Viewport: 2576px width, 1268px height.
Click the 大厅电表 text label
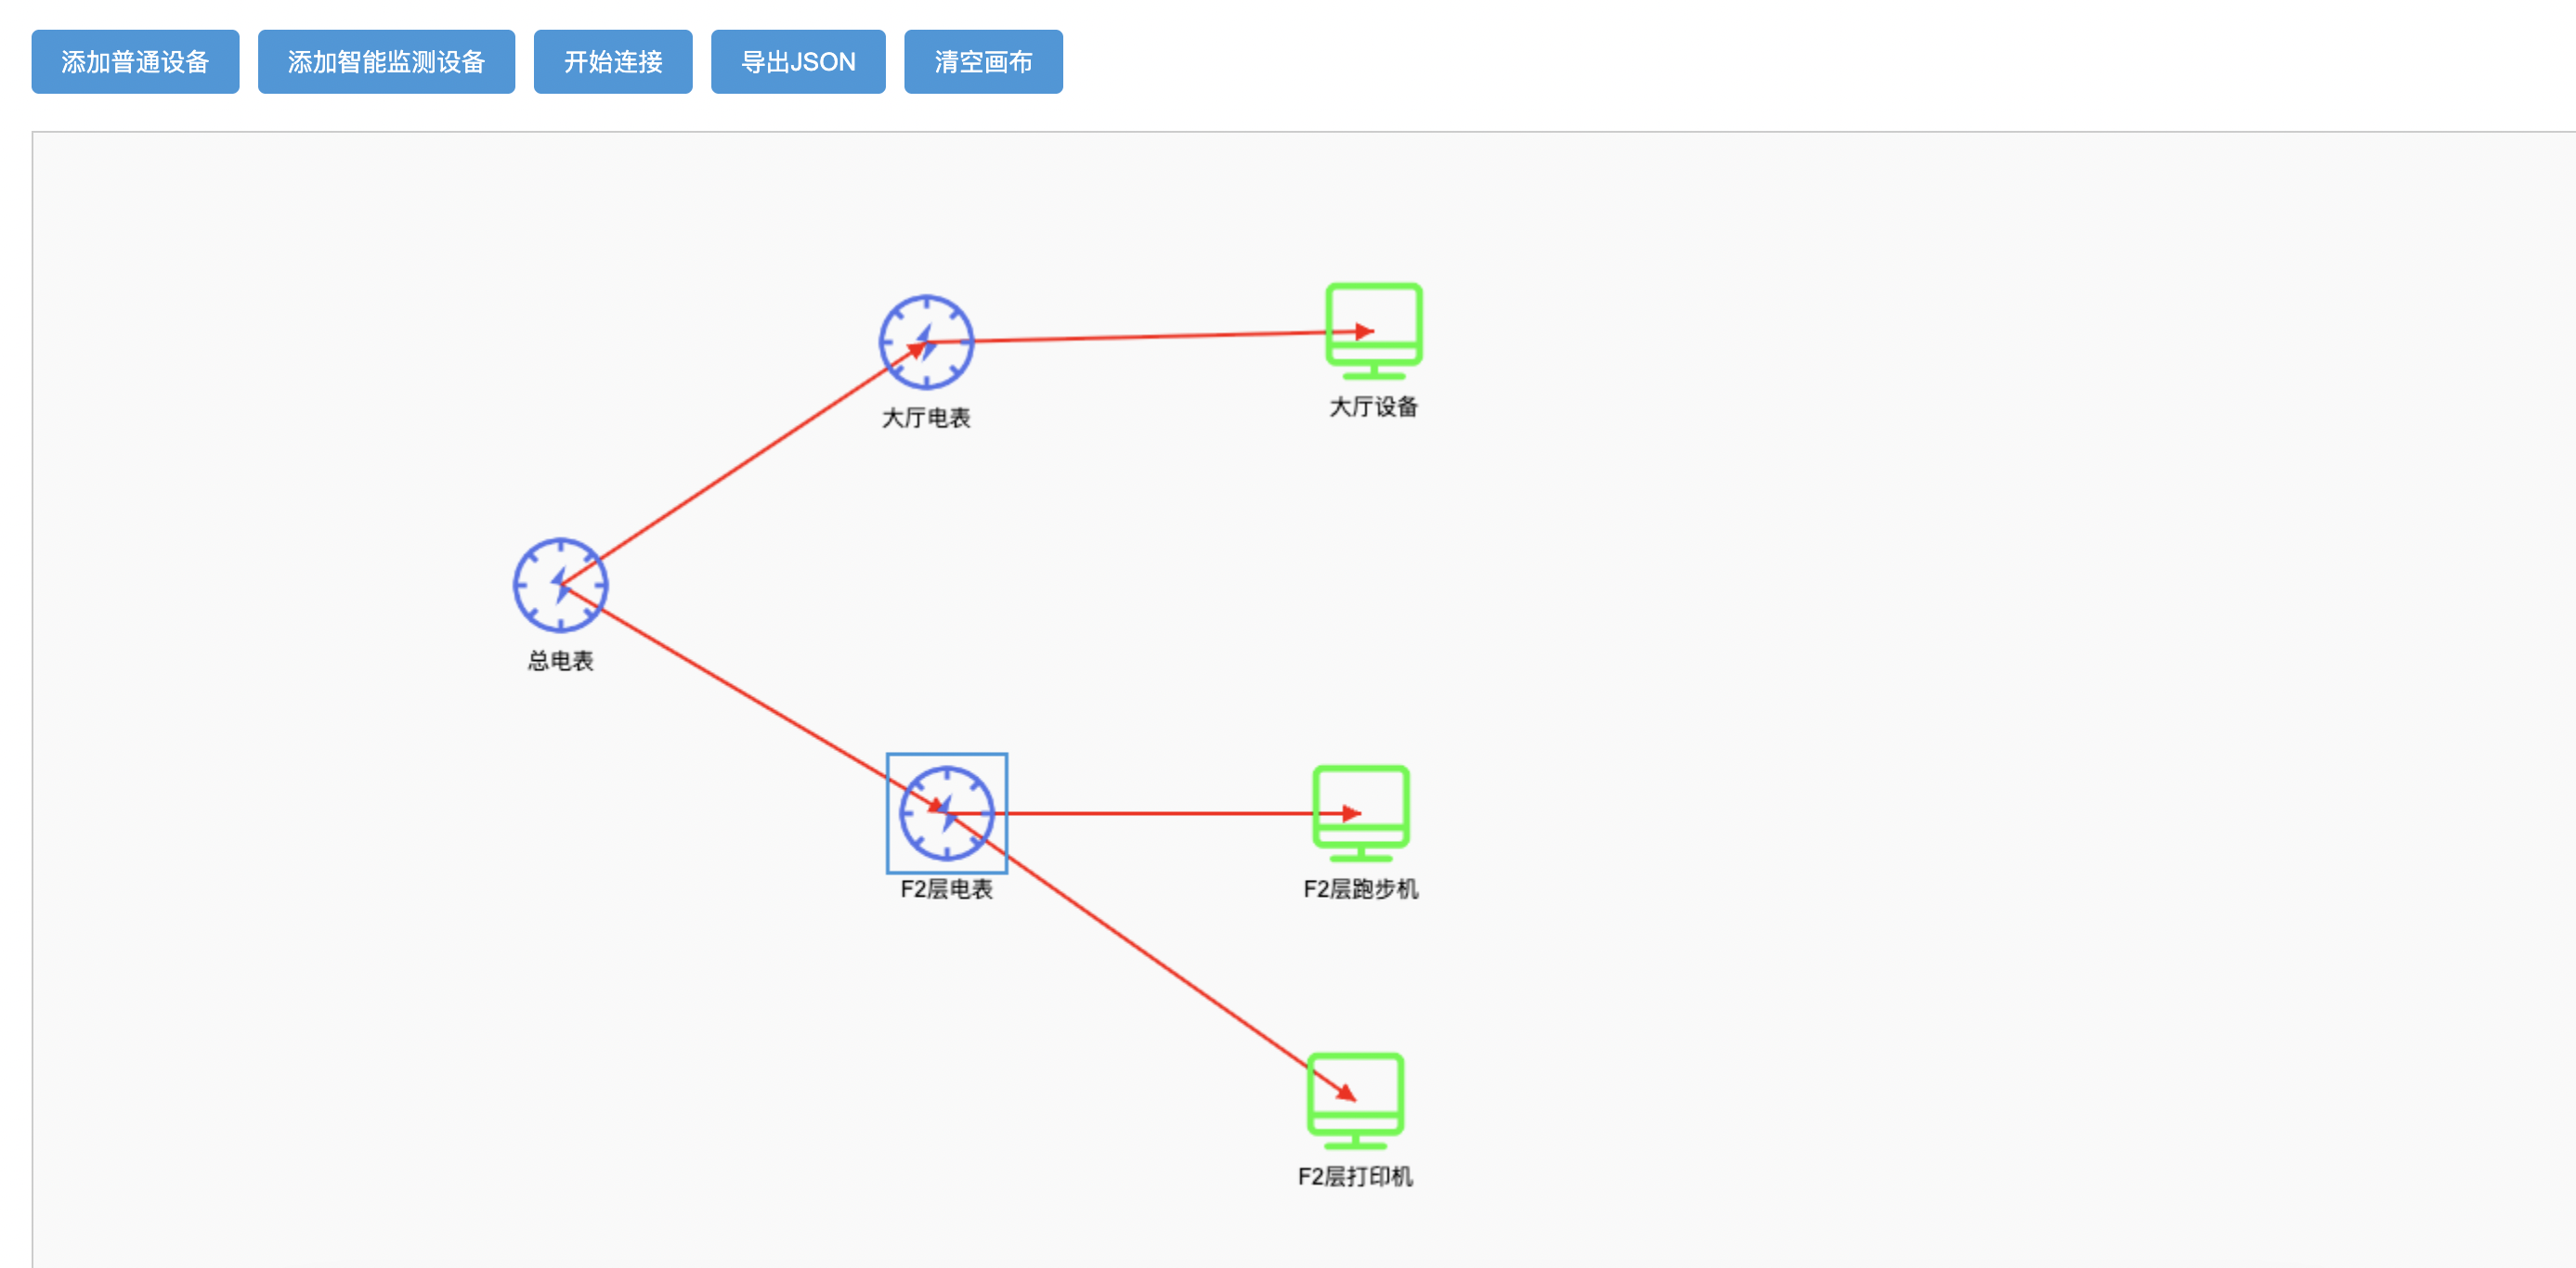click(x=926, y=418)
